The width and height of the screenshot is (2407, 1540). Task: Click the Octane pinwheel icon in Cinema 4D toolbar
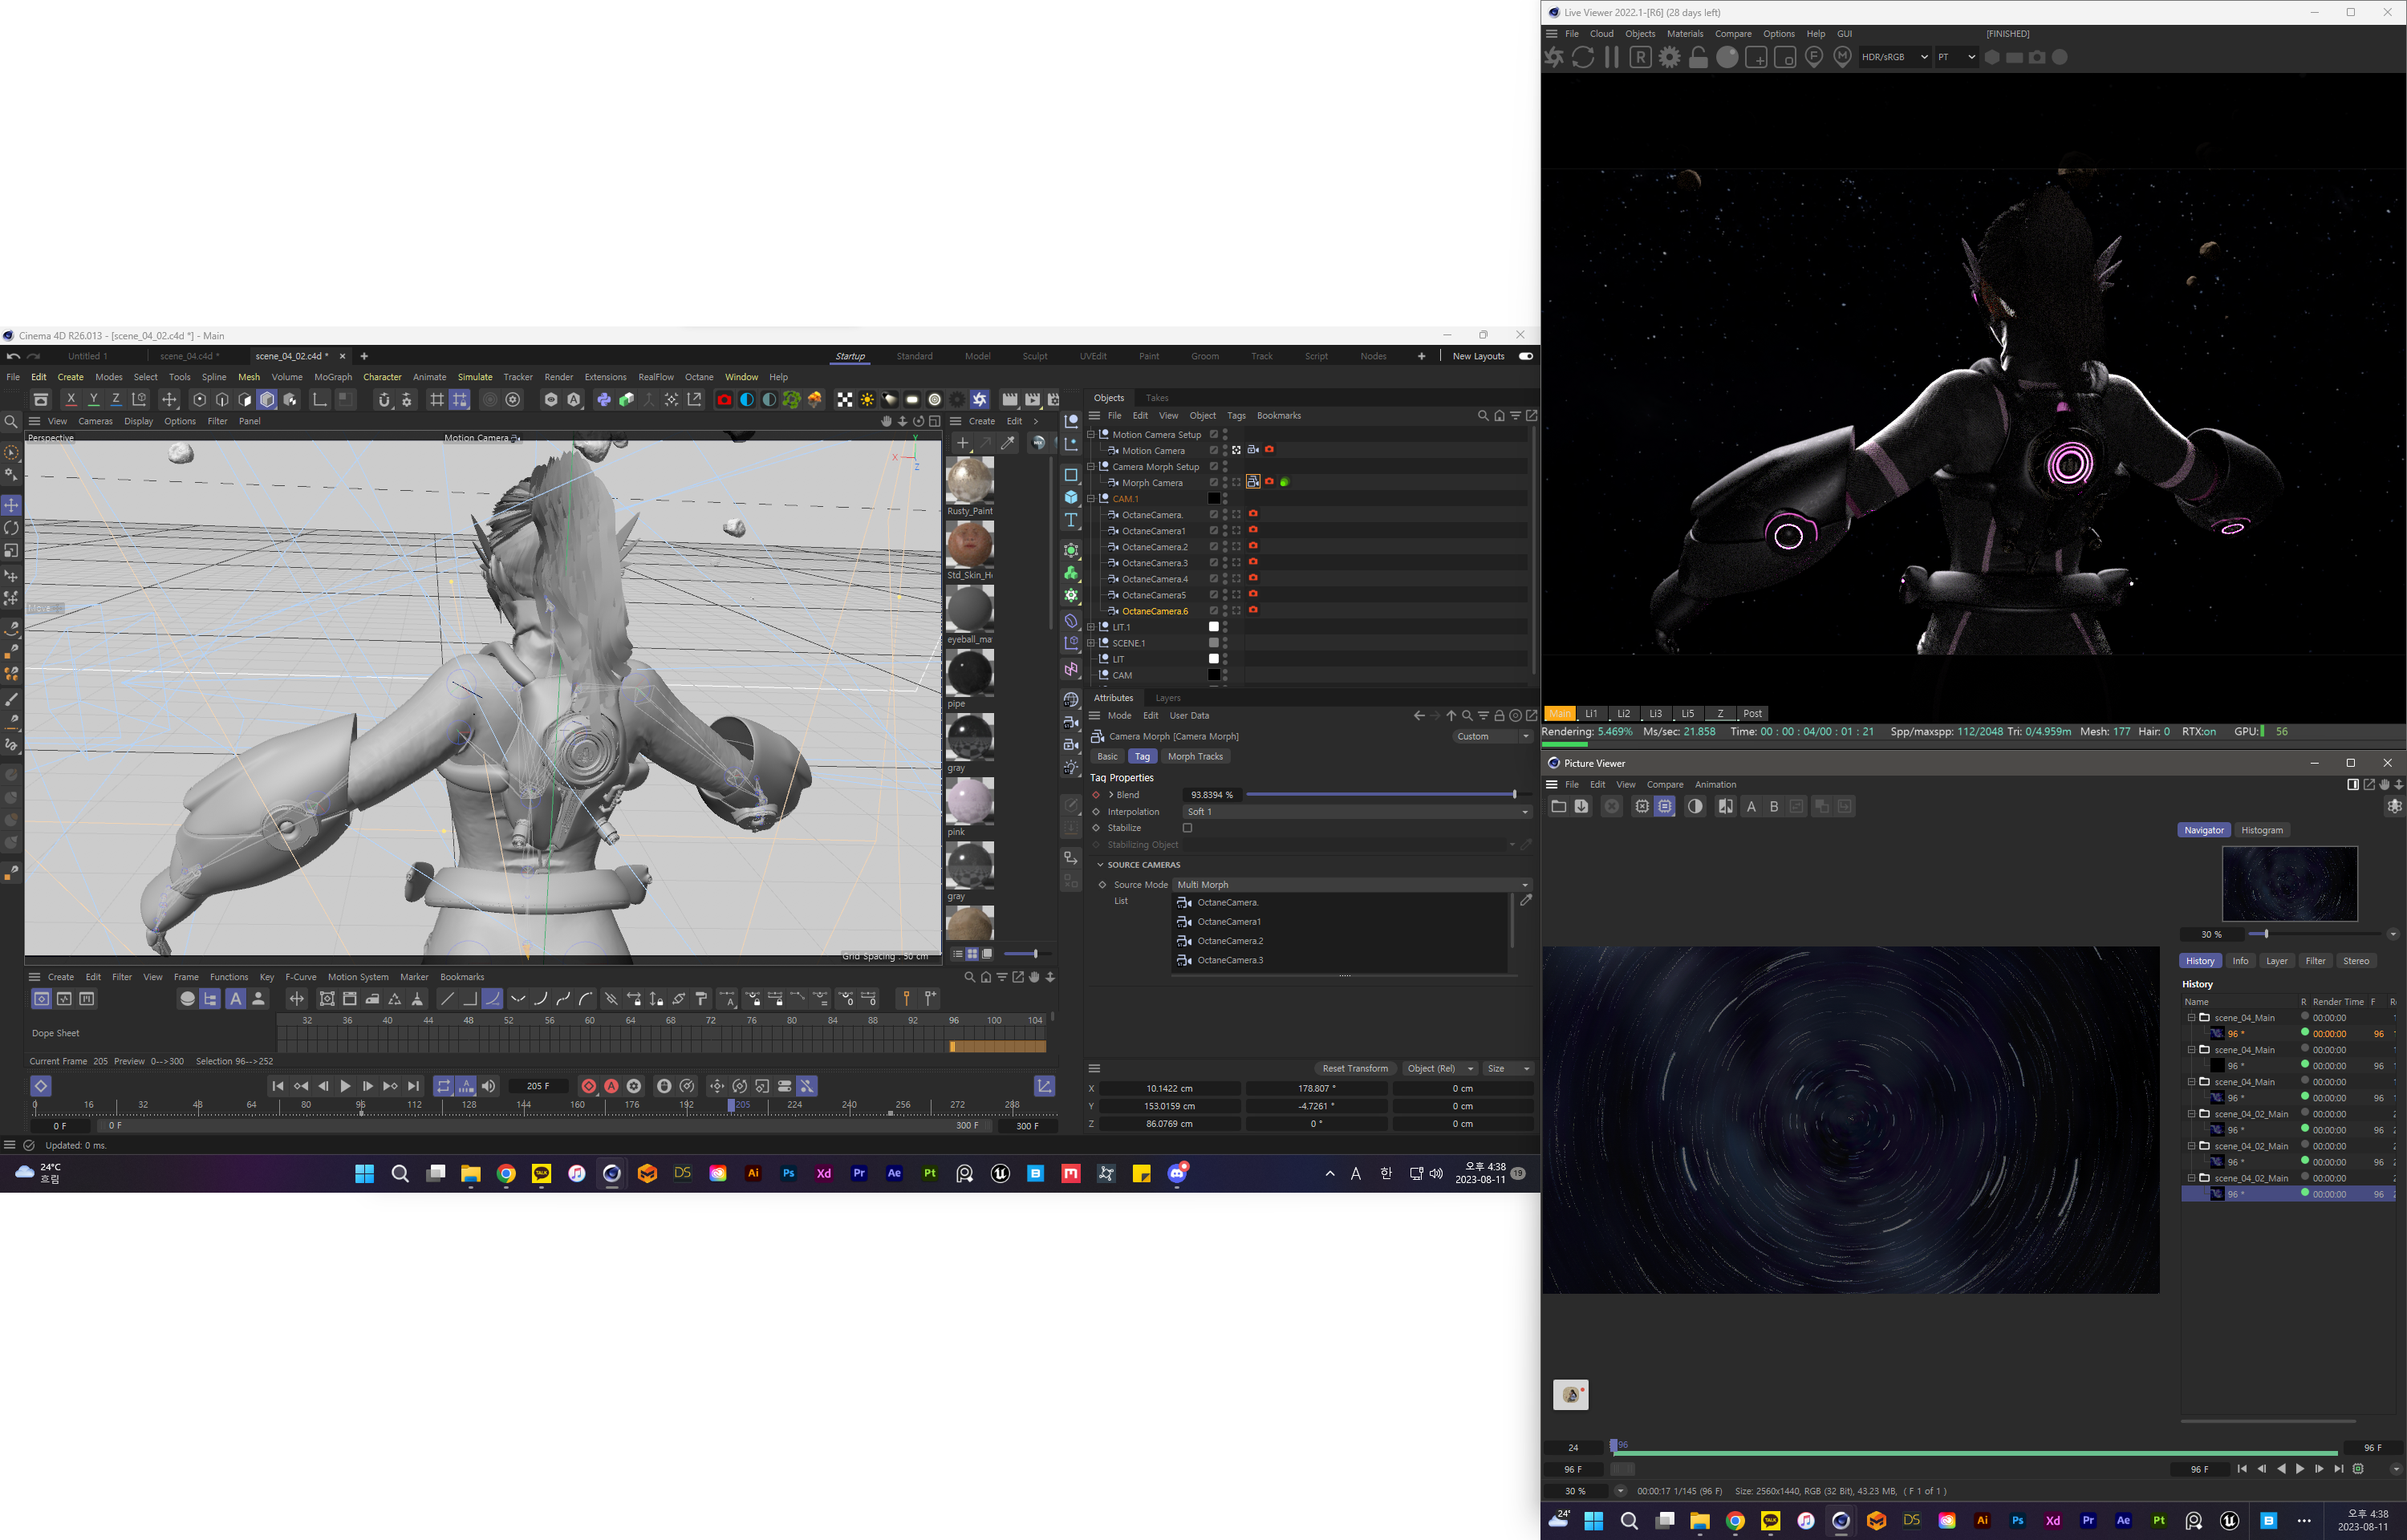pyautogui.click(x=980, y=400)
